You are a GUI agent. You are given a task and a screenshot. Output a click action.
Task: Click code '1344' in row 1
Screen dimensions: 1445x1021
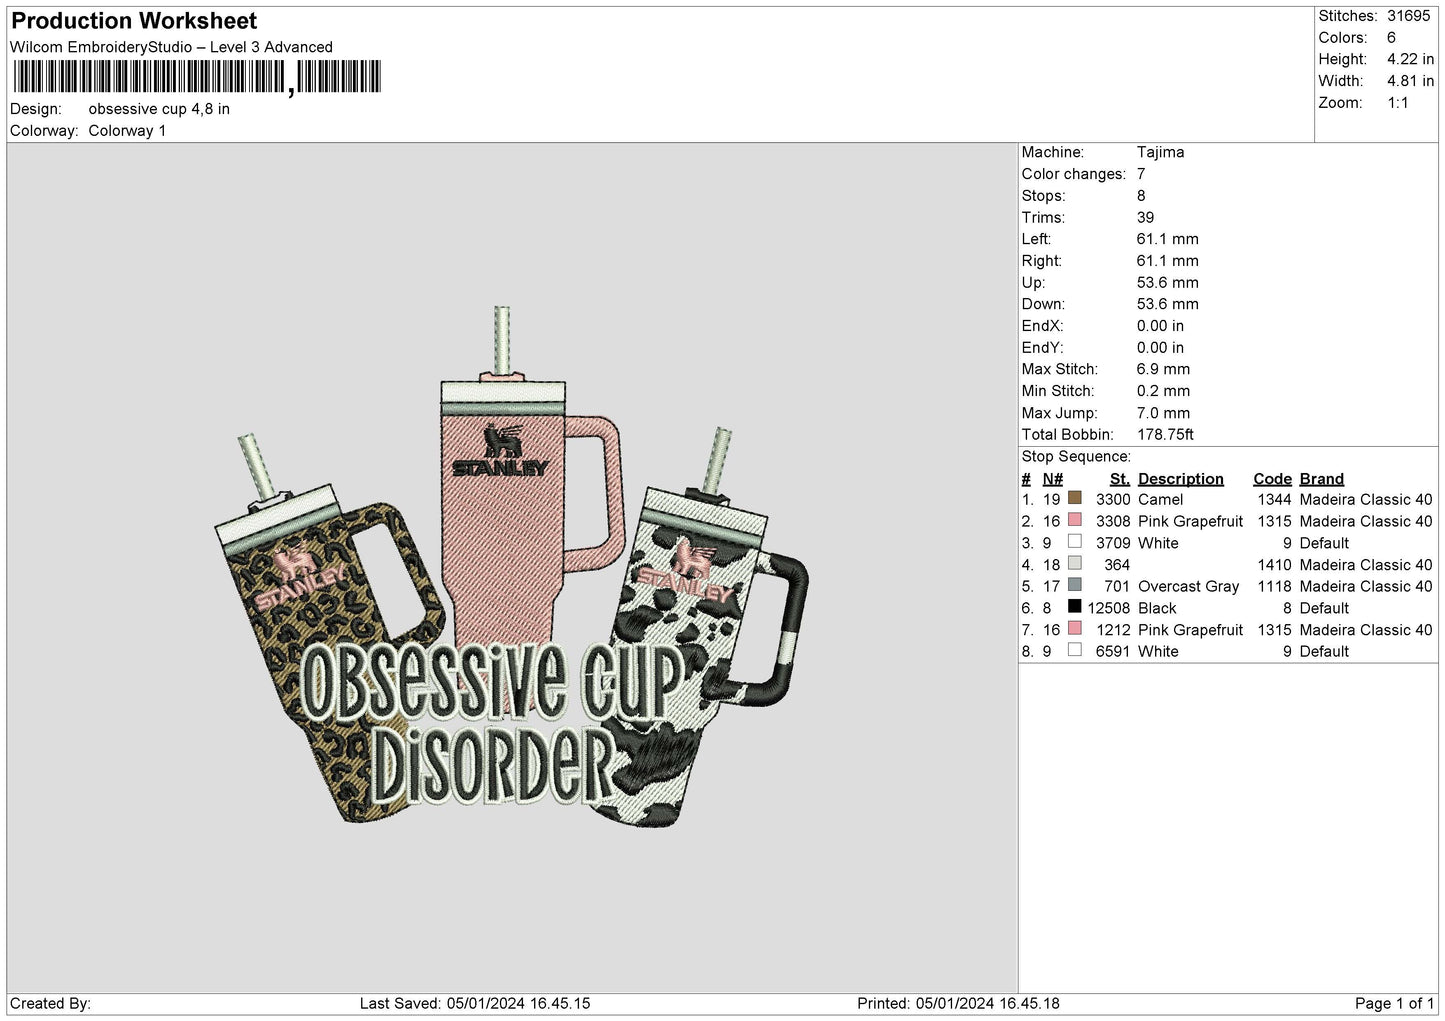(1275, 499)
